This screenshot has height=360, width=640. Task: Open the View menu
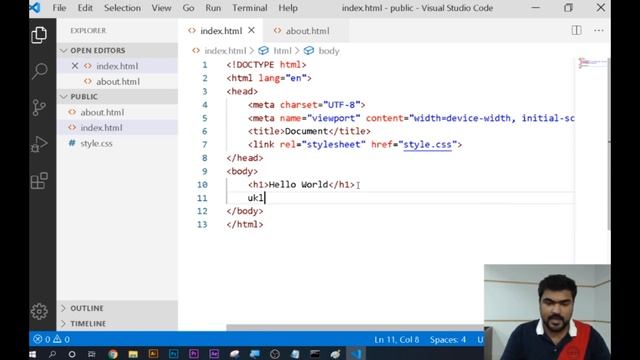161,8
